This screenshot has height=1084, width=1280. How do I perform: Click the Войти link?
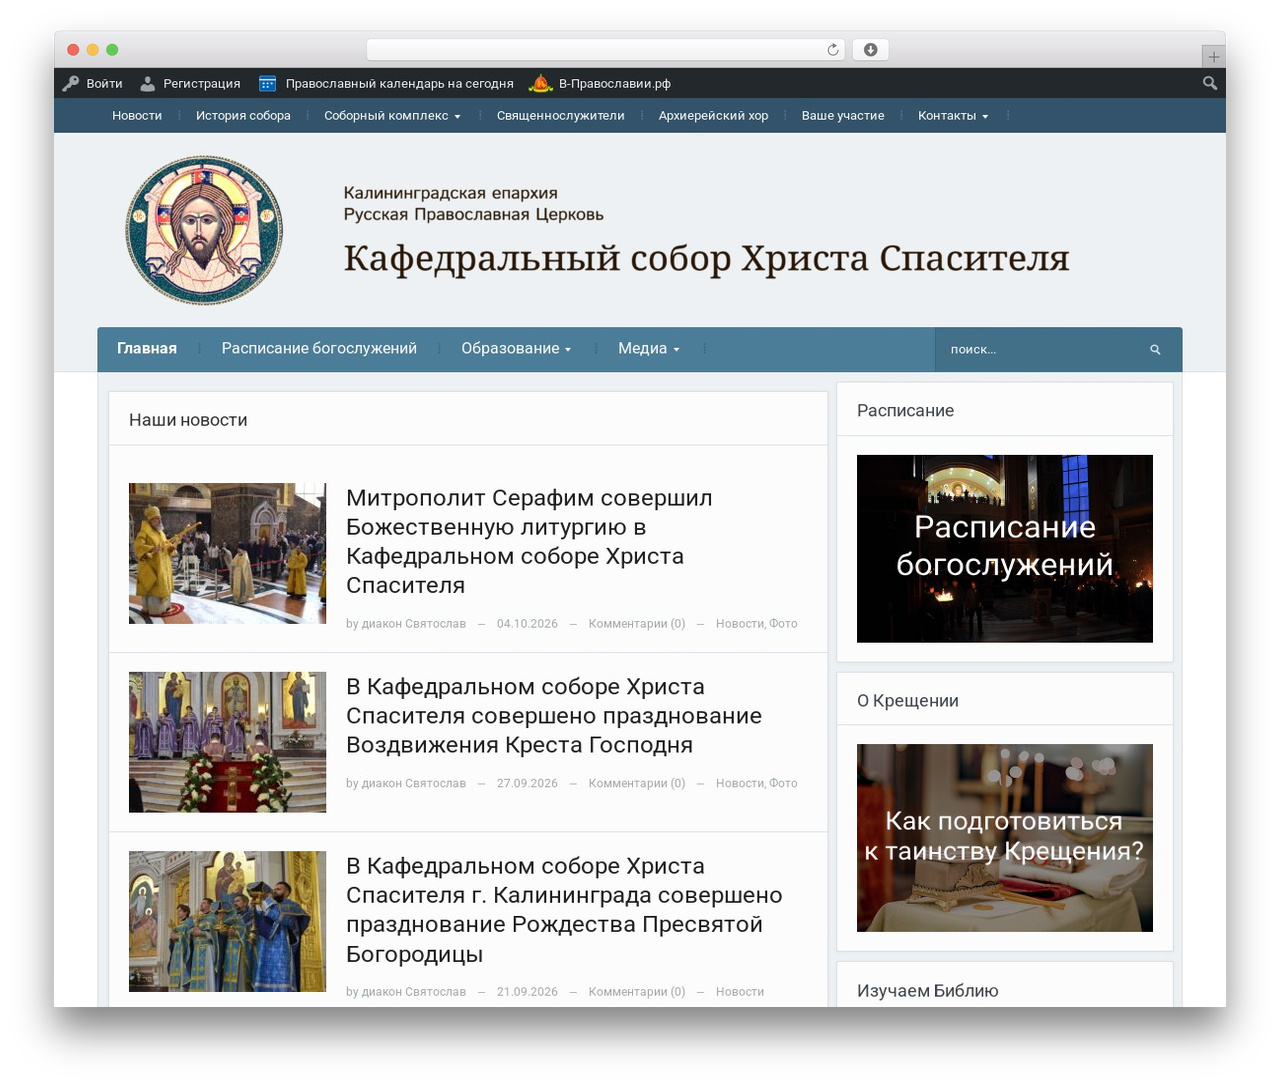point(104,84)
